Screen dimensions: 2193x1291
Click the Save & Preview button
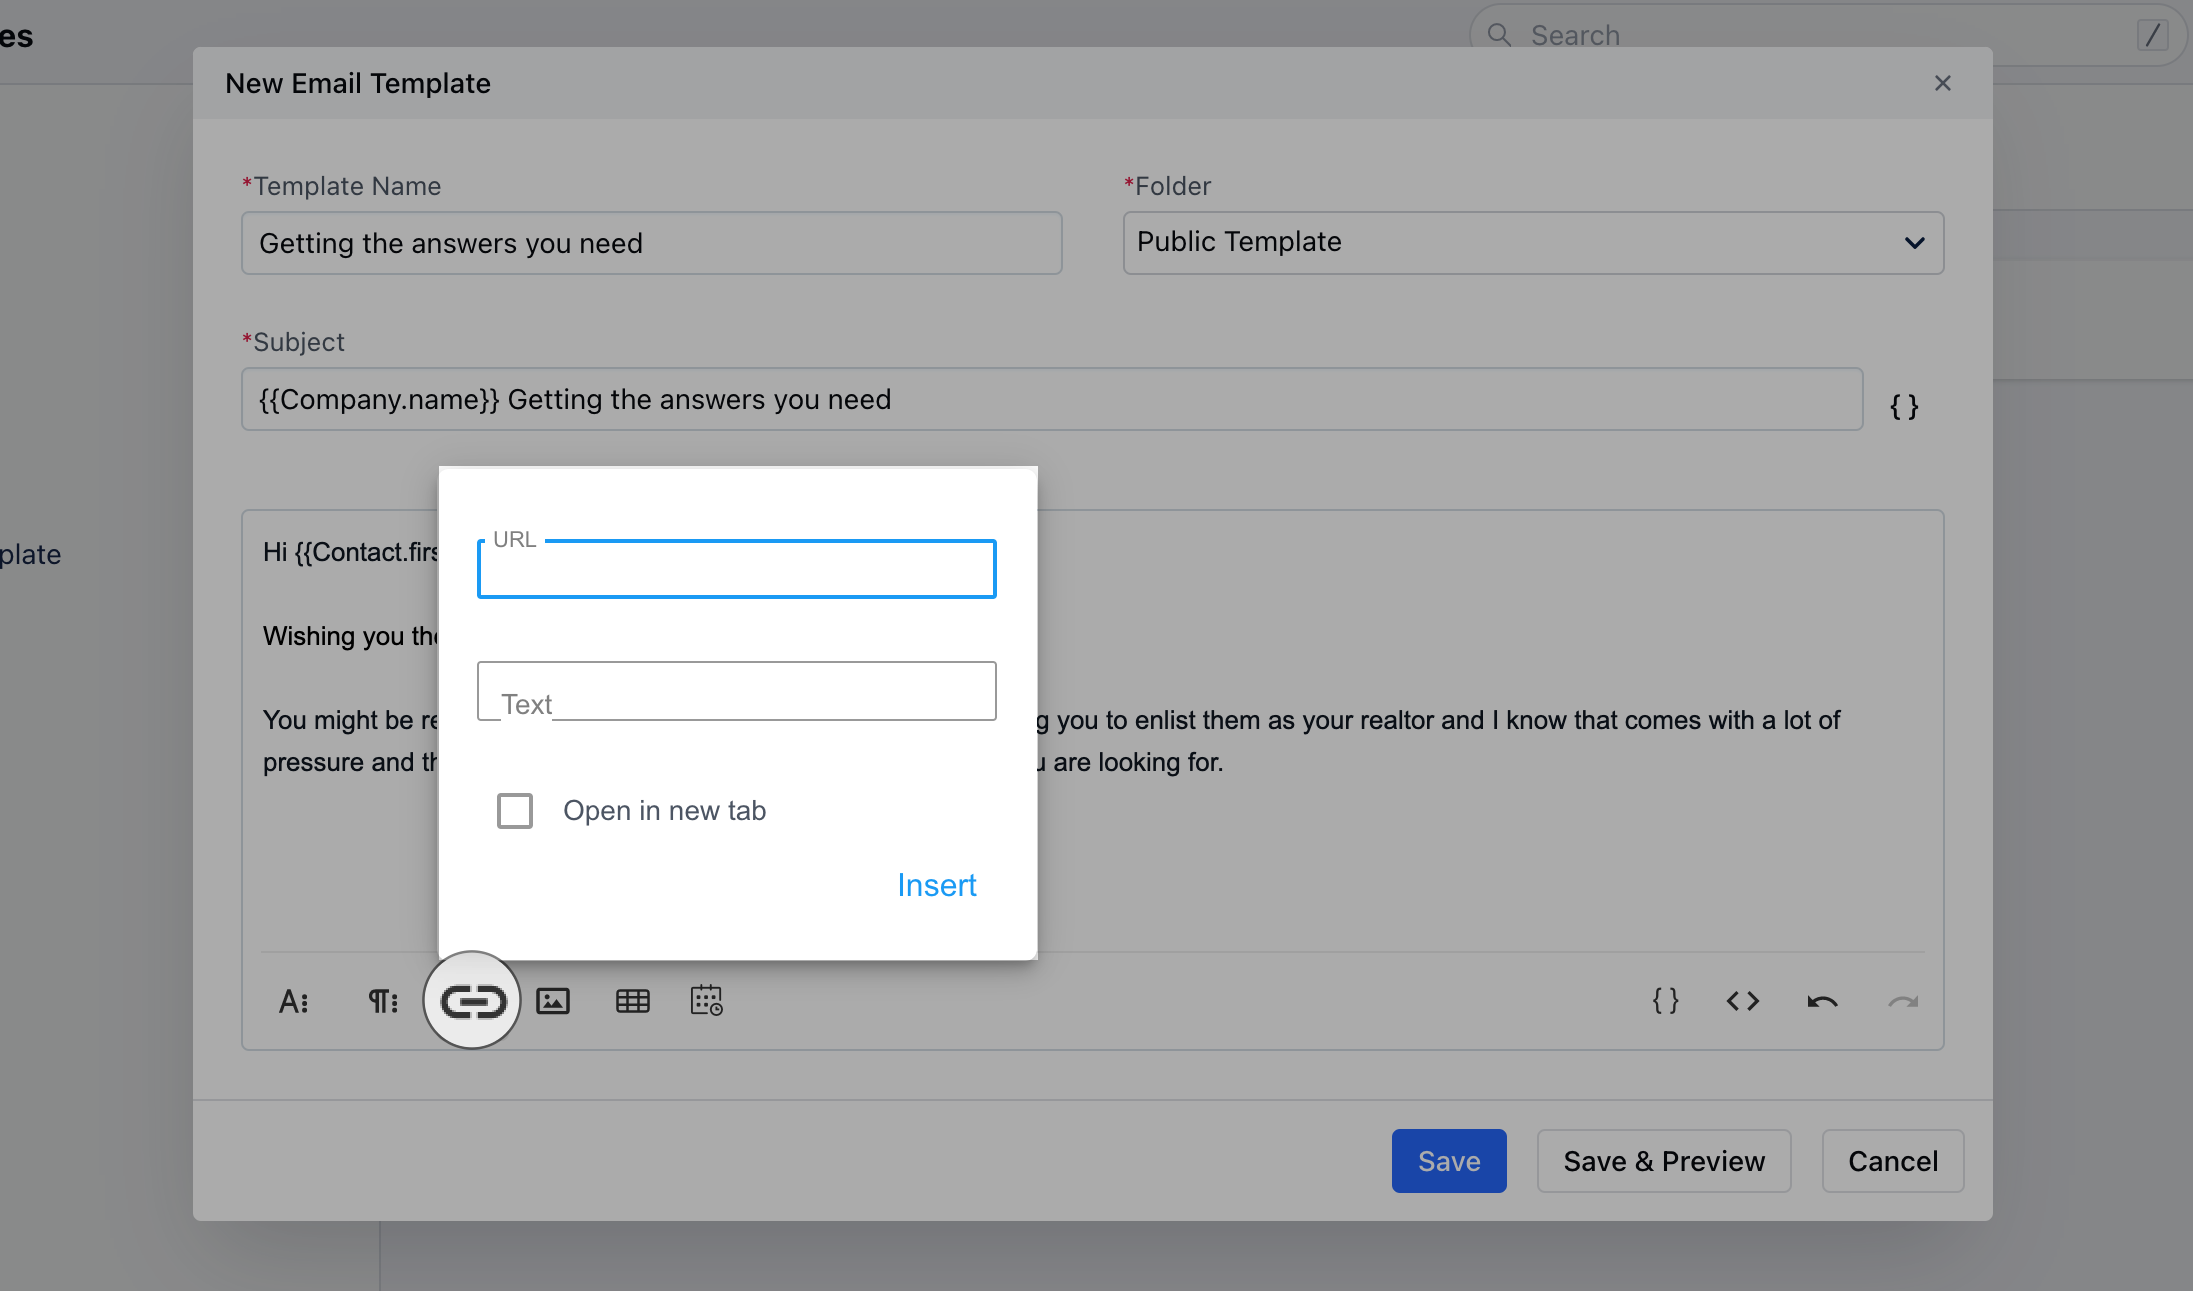[x=1663, y=1161]
